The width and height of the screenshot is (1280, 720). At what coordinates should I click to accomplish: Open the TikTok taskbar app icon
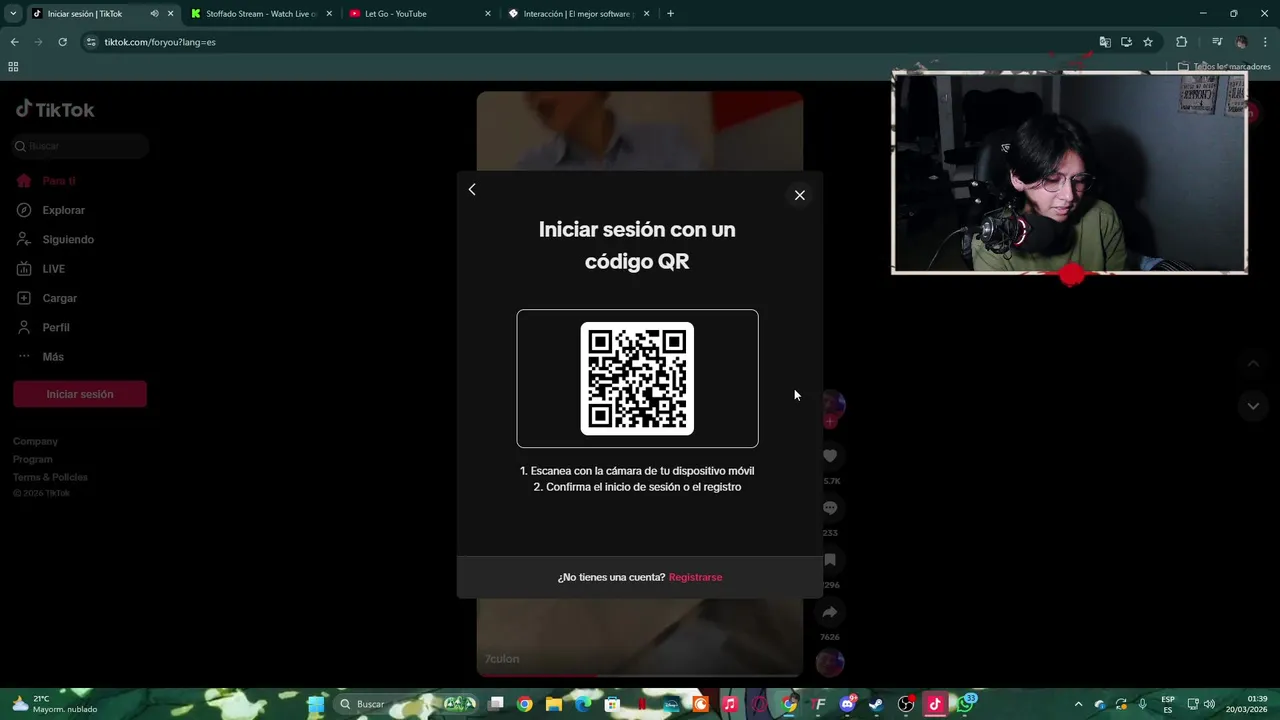click(x=935, y=704)
